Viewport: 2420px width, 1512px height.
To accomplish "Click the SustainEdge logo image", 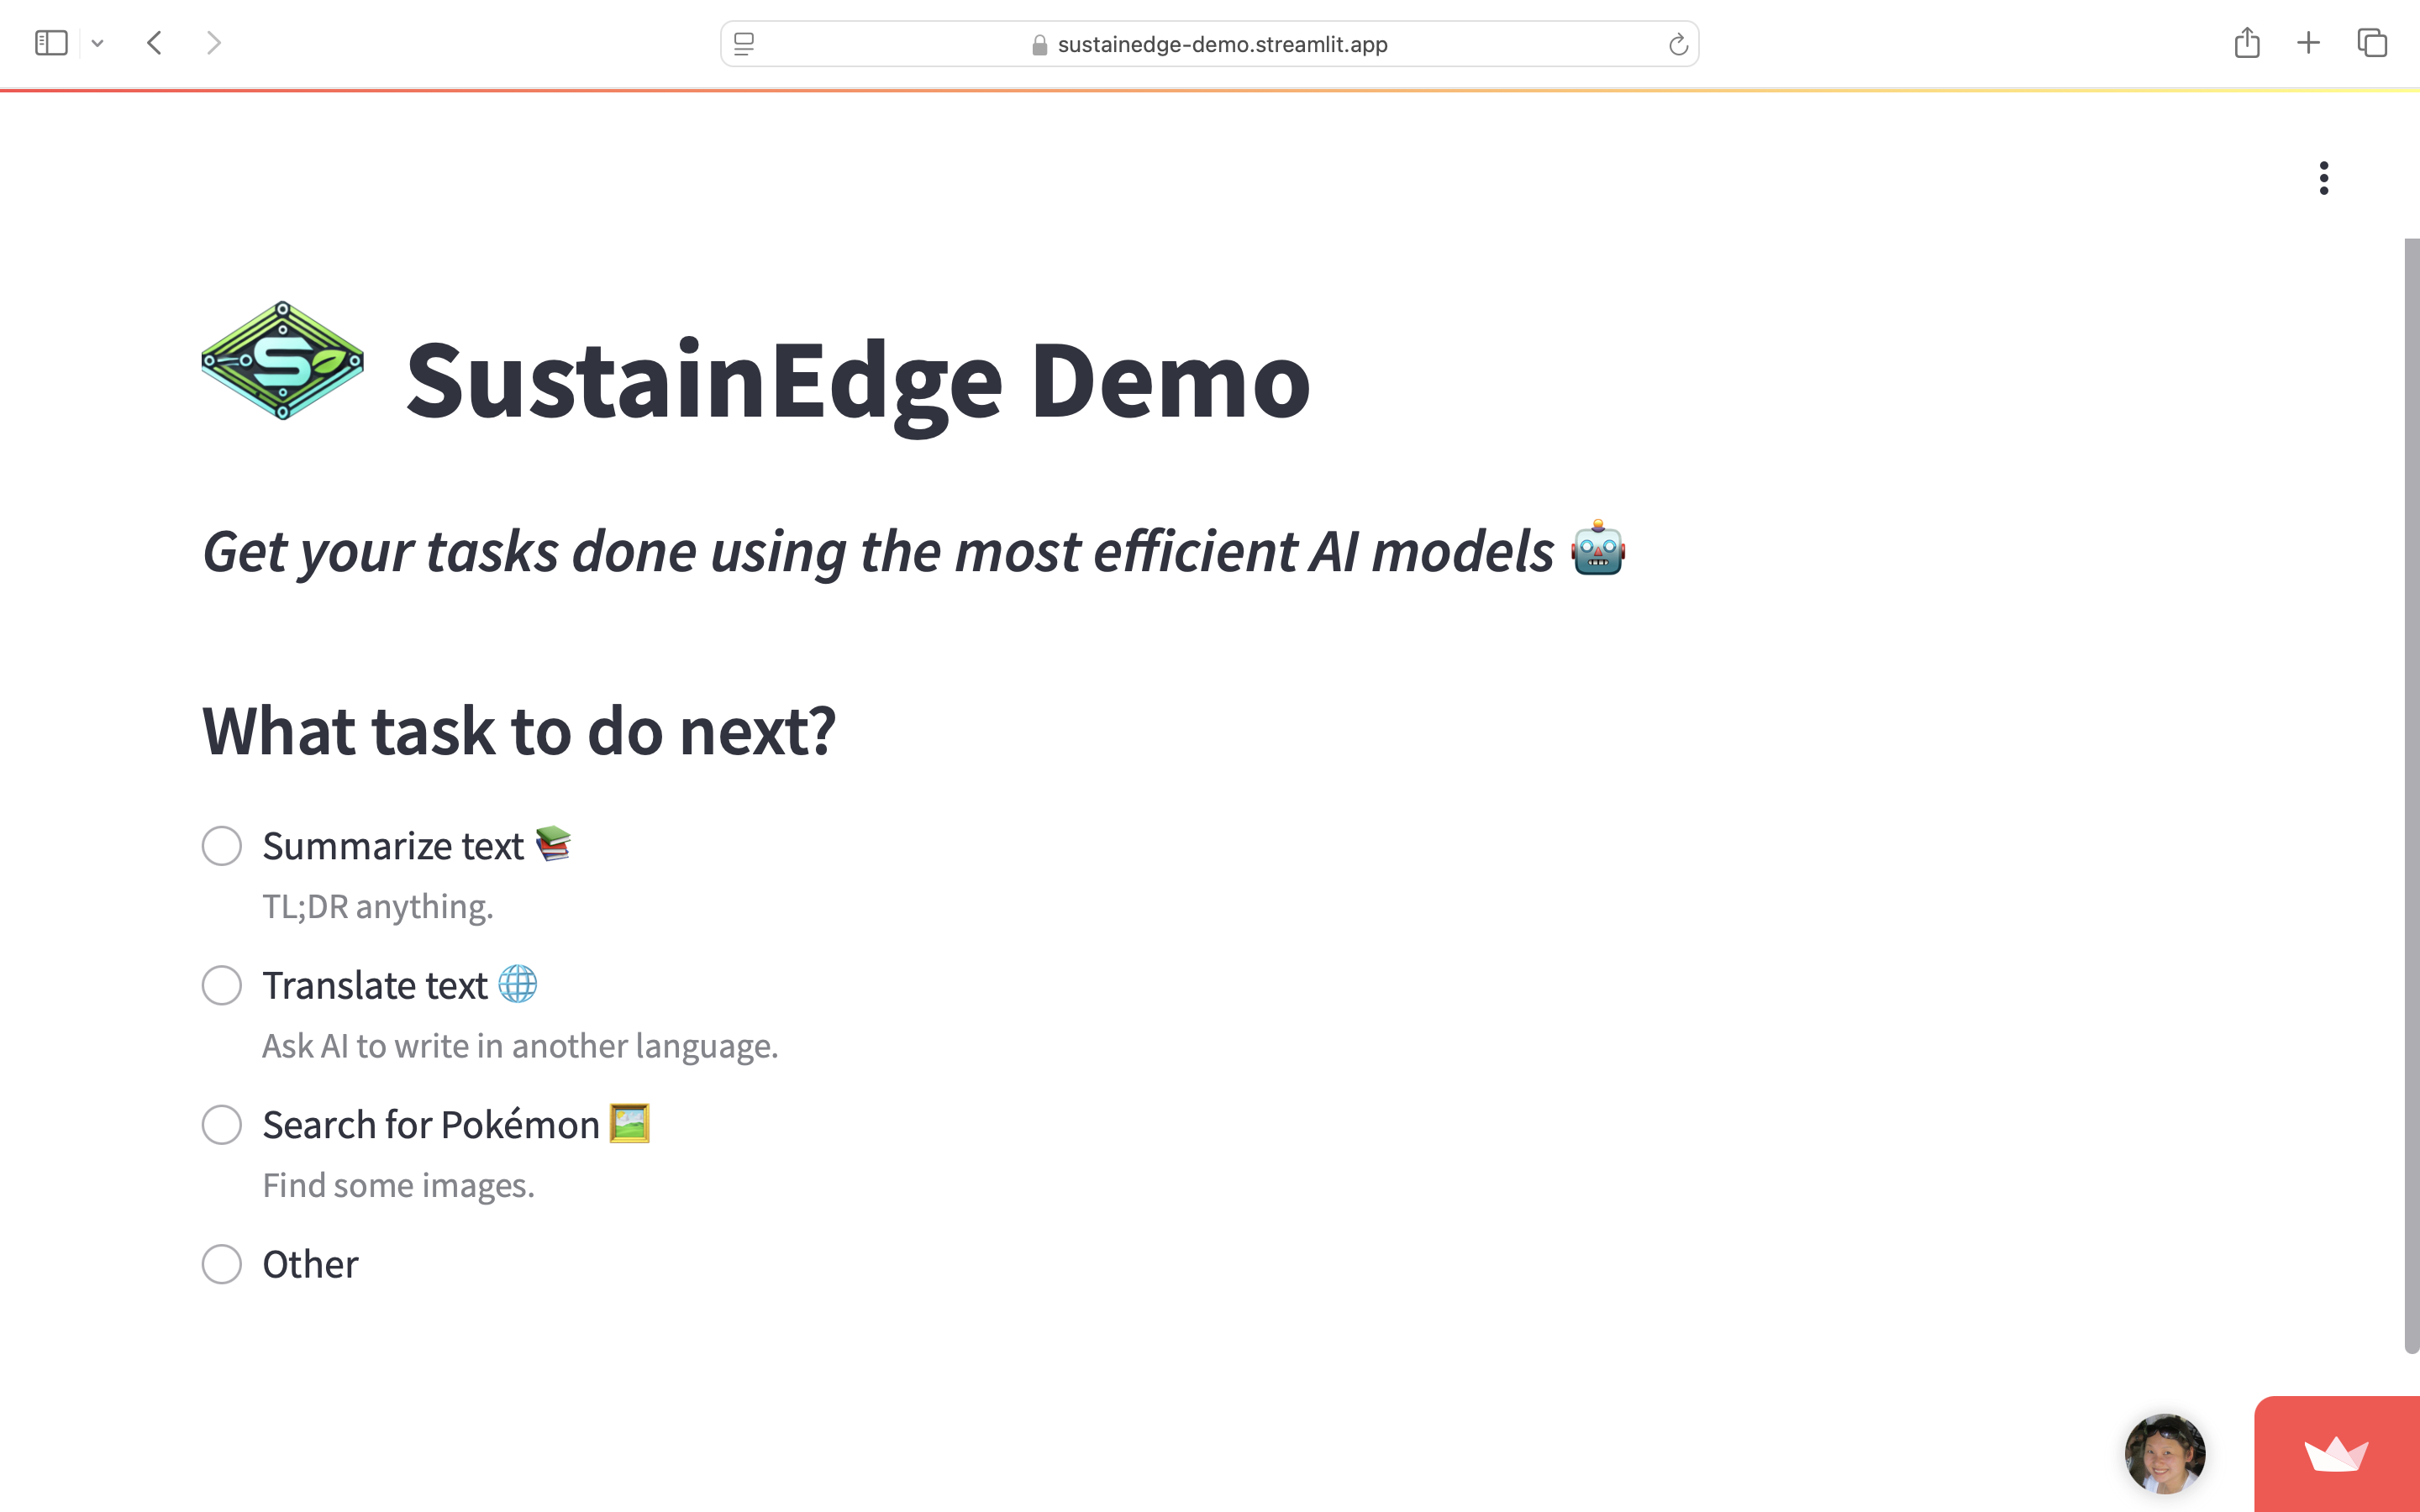I will pos(282,361).
